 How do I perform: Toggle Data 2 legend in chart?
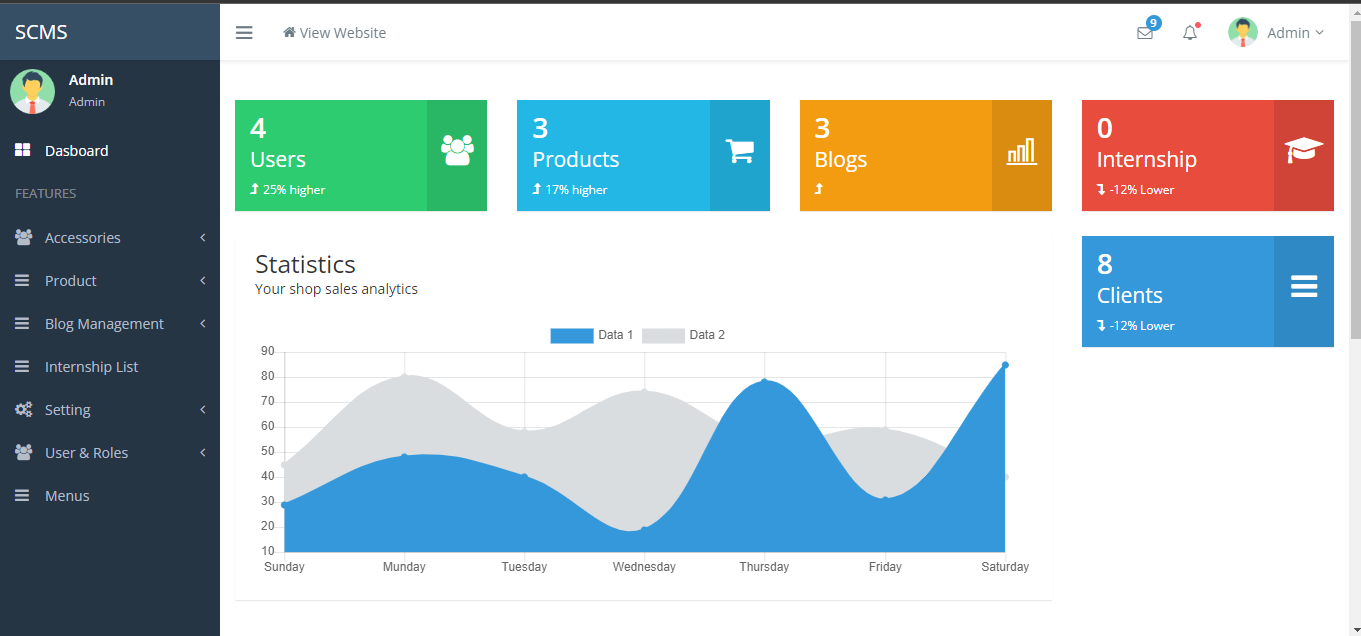click(x=683, y=335)
